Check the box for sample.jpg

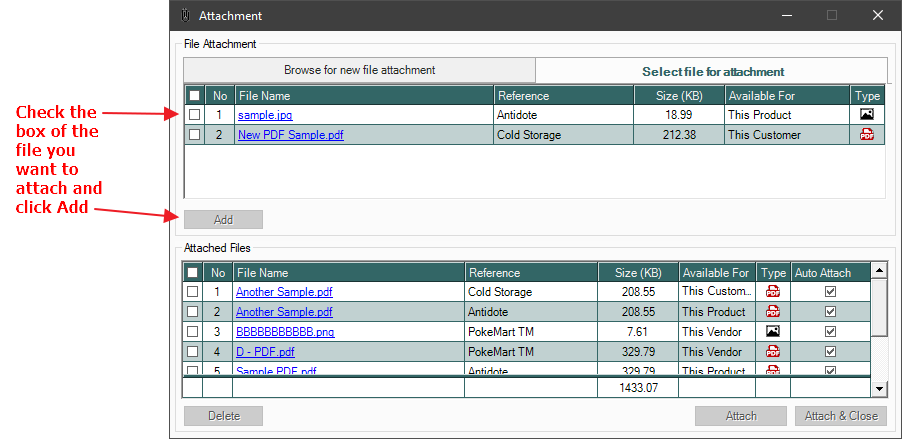tap(194, 115)
